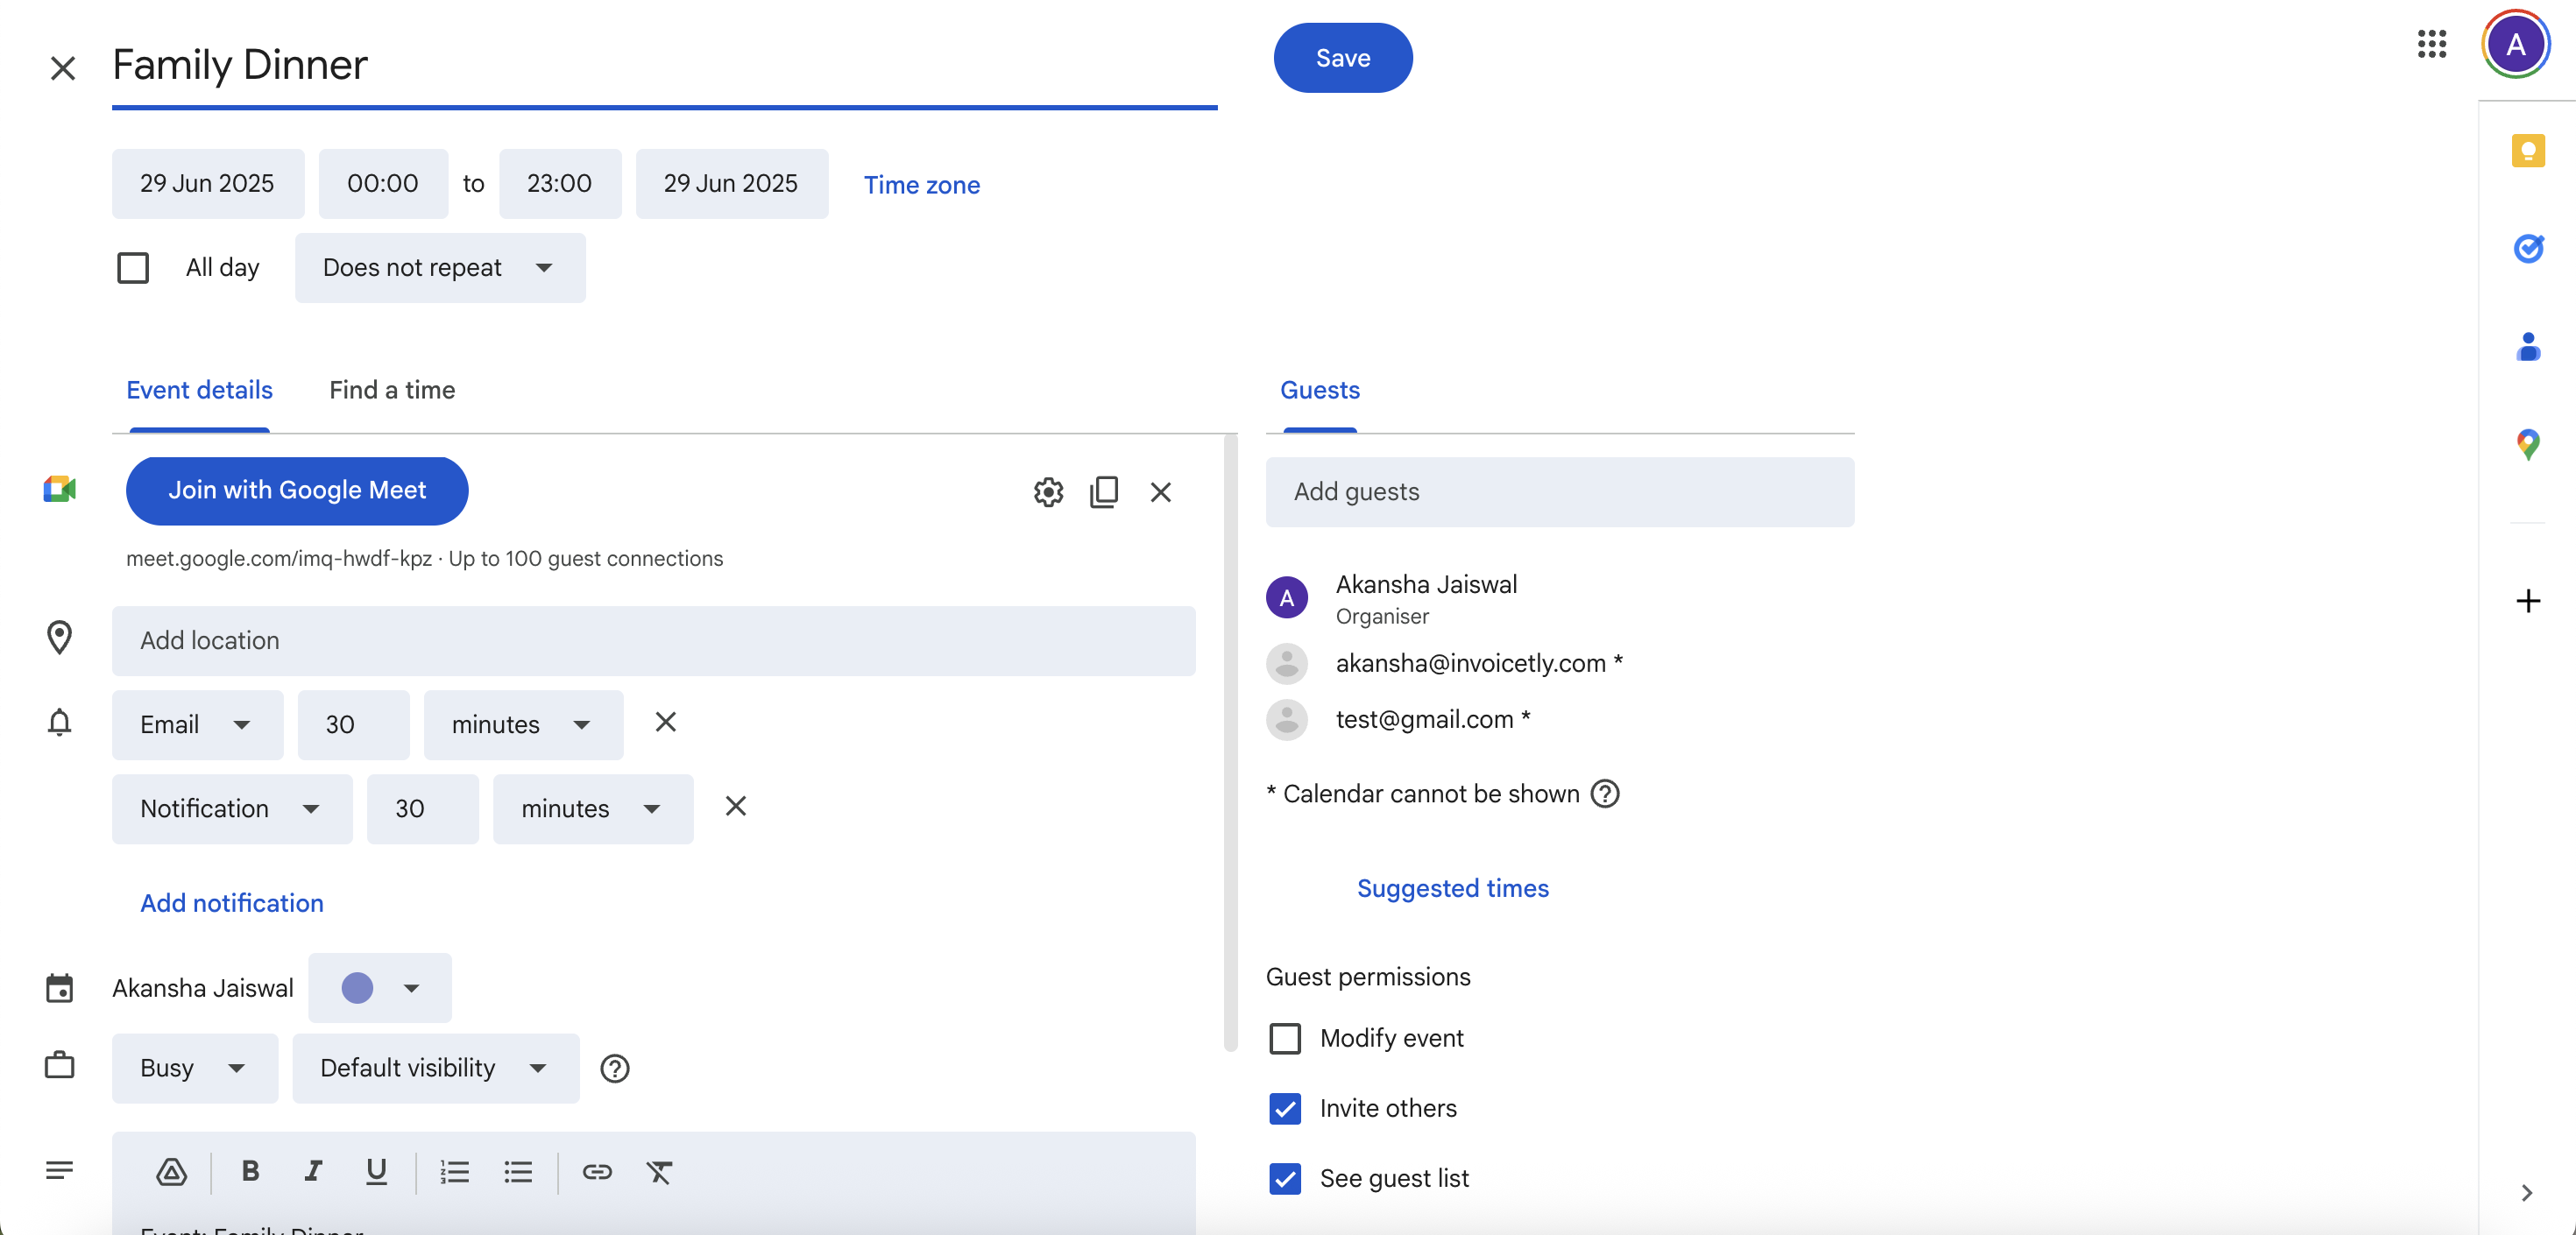Change minutes unit for Notification reminder

pos(593,809)
